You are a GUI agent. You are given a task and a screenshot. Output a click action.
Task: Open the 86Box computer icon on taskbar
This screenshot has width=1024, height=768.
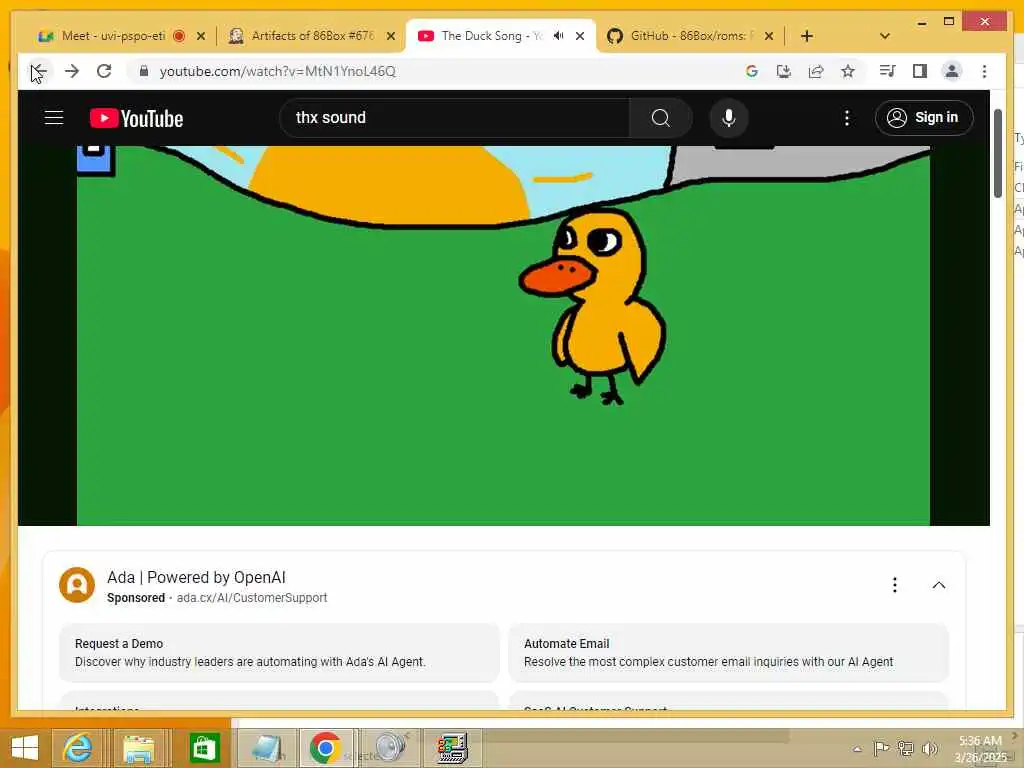[x=453, y=748]
